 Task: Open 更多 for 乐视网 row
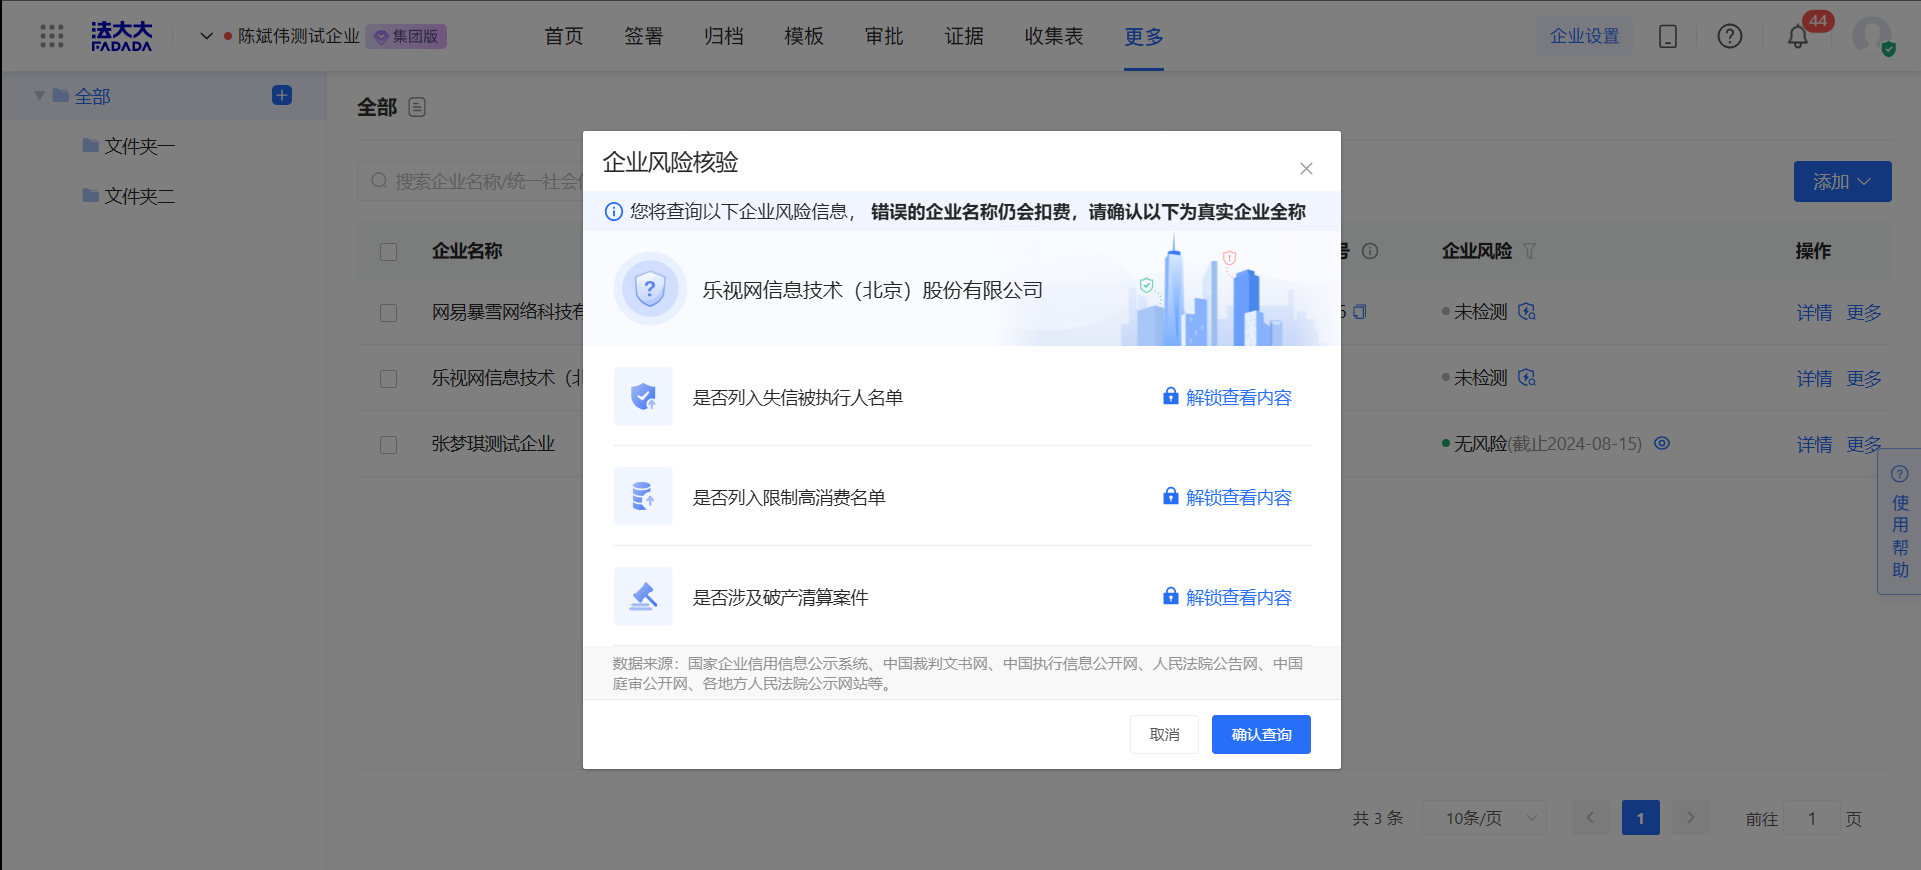(1864, 379)
